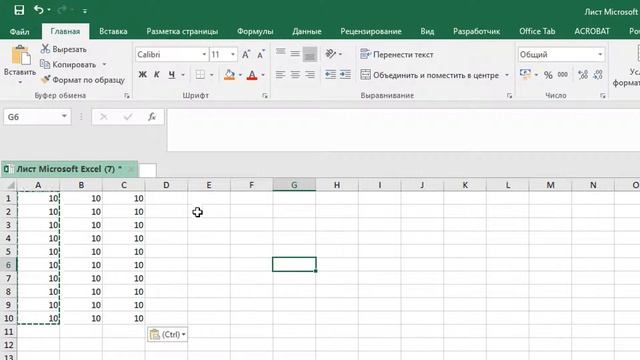
Task: Undo the last action
Action: pos(38,9)
